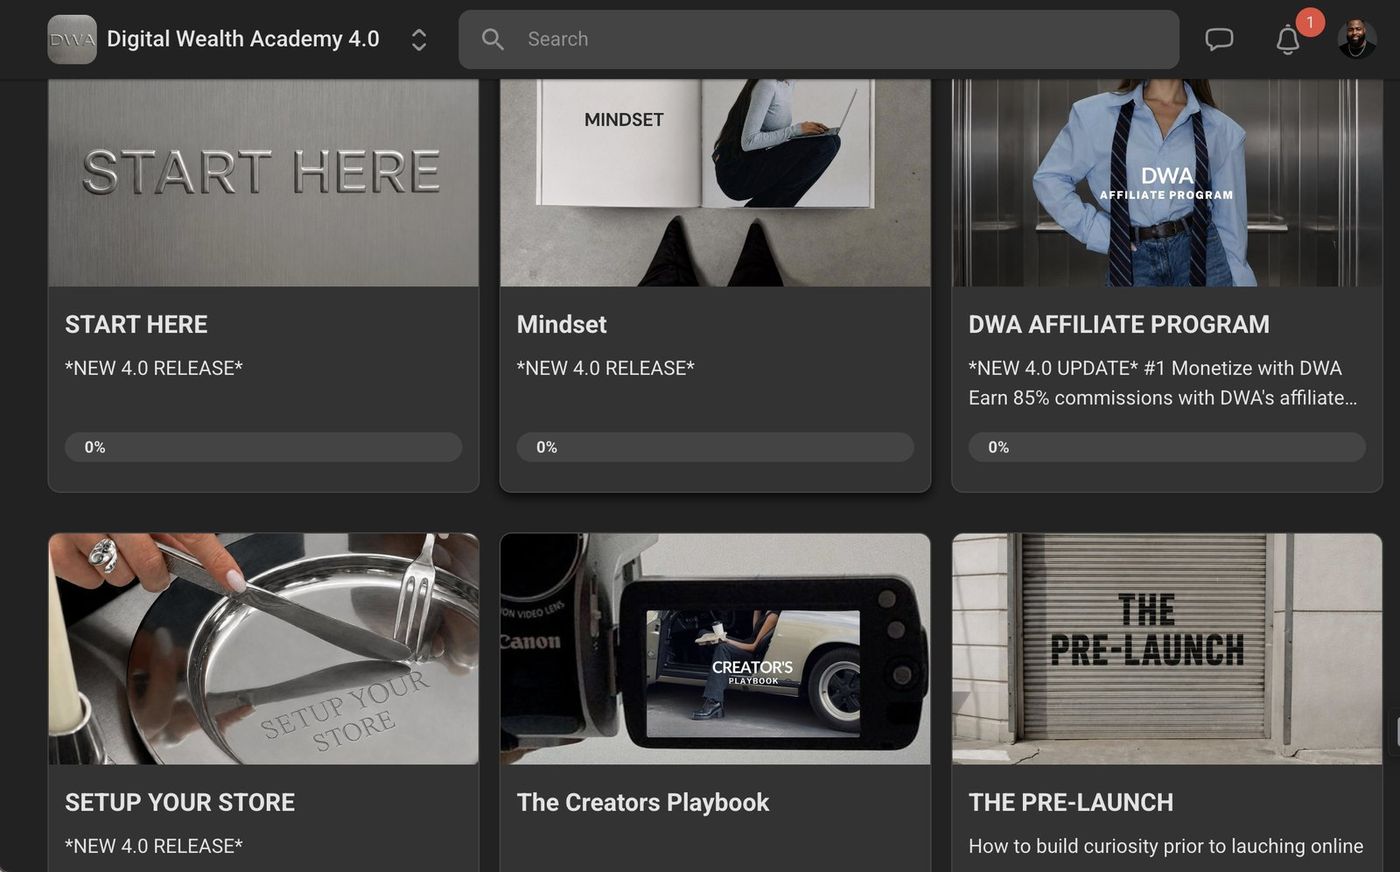Click the DWA AFFILIATE PROGRAM title
Image resolution: width=1400 pixels, height=872 pixels.
(1119, 324)
